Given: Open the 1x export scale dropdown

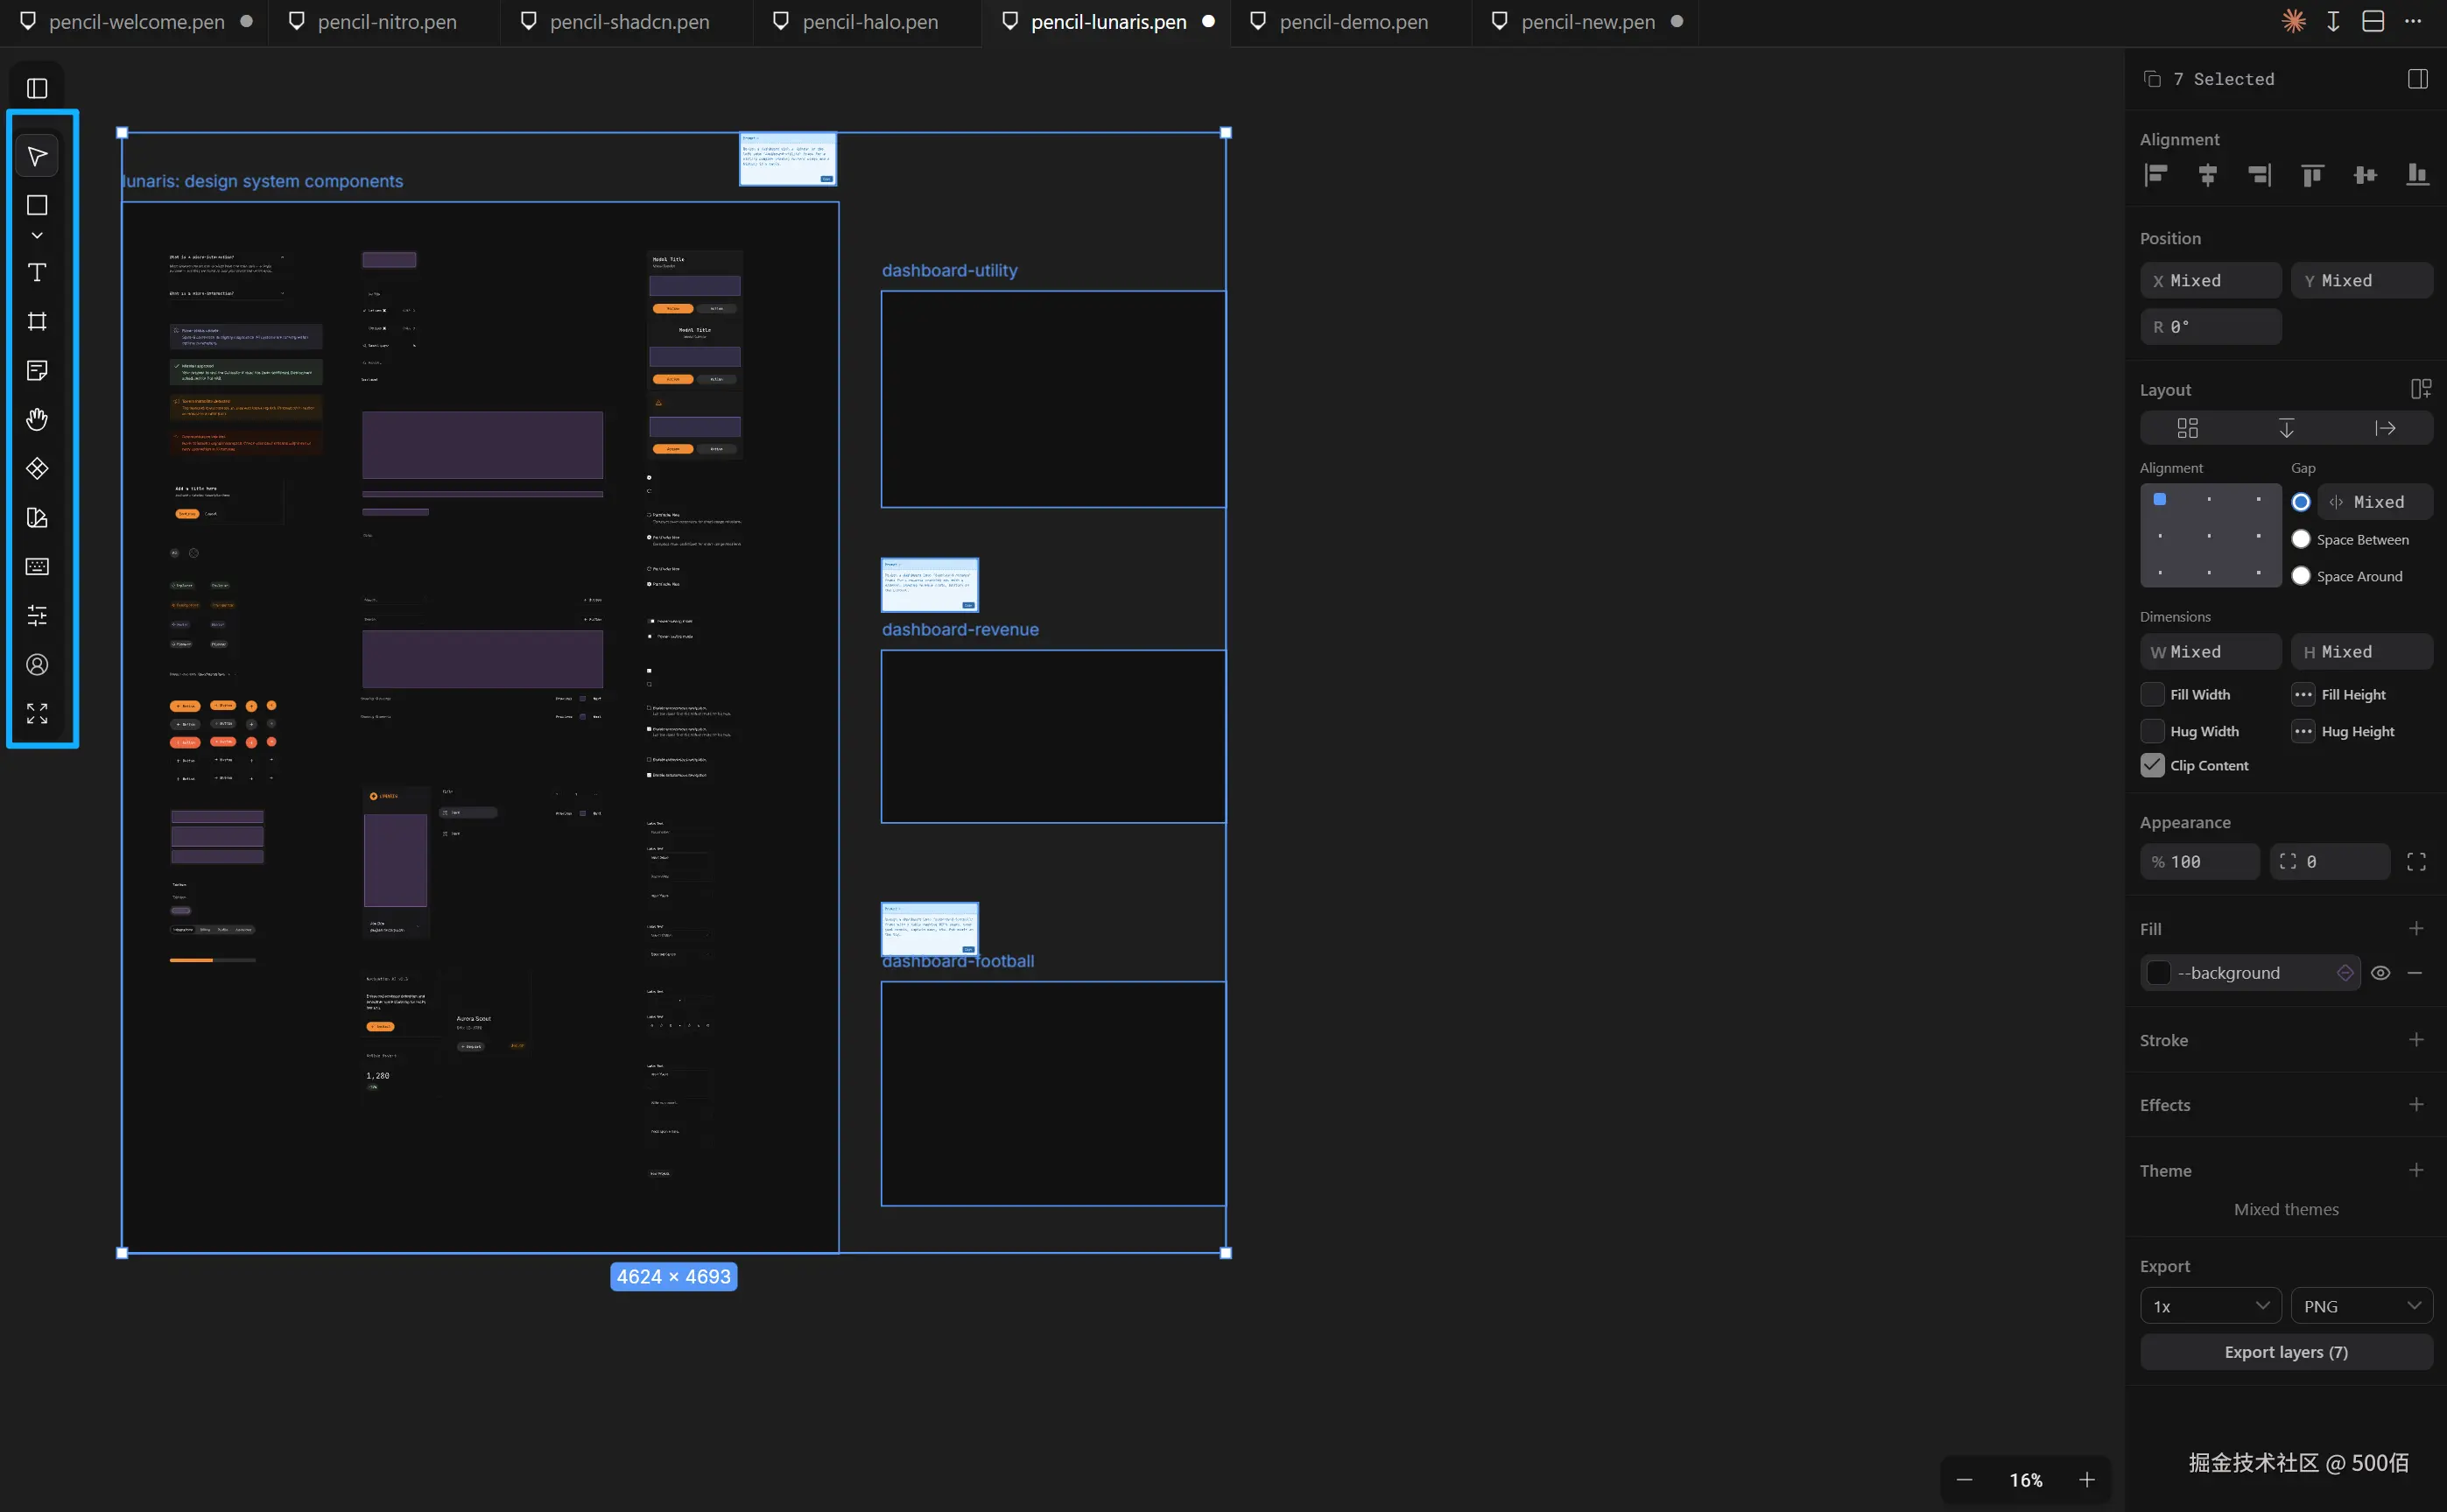Looking at the screenshot, I should pos(2210,1306).
